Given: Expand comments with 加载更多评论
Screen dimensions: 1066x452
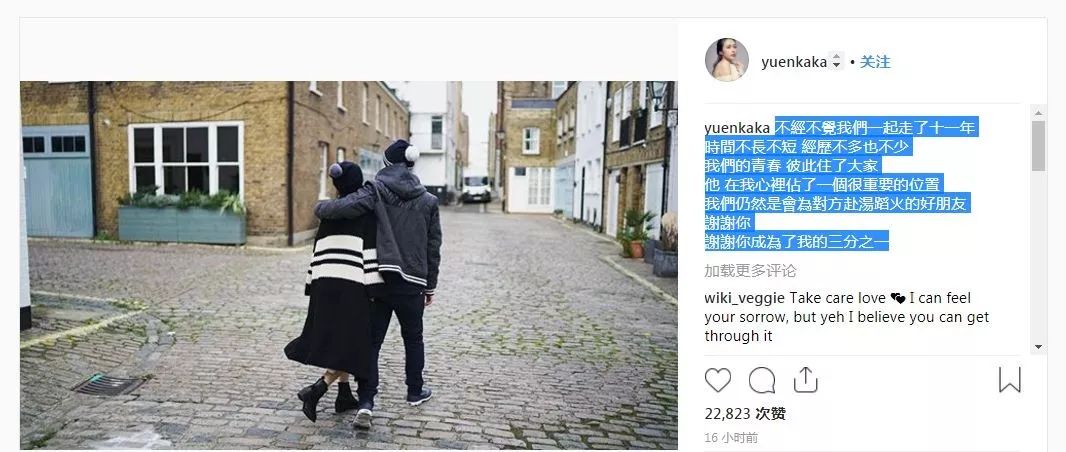Looking at the screenshot, I should pos(751,271).
